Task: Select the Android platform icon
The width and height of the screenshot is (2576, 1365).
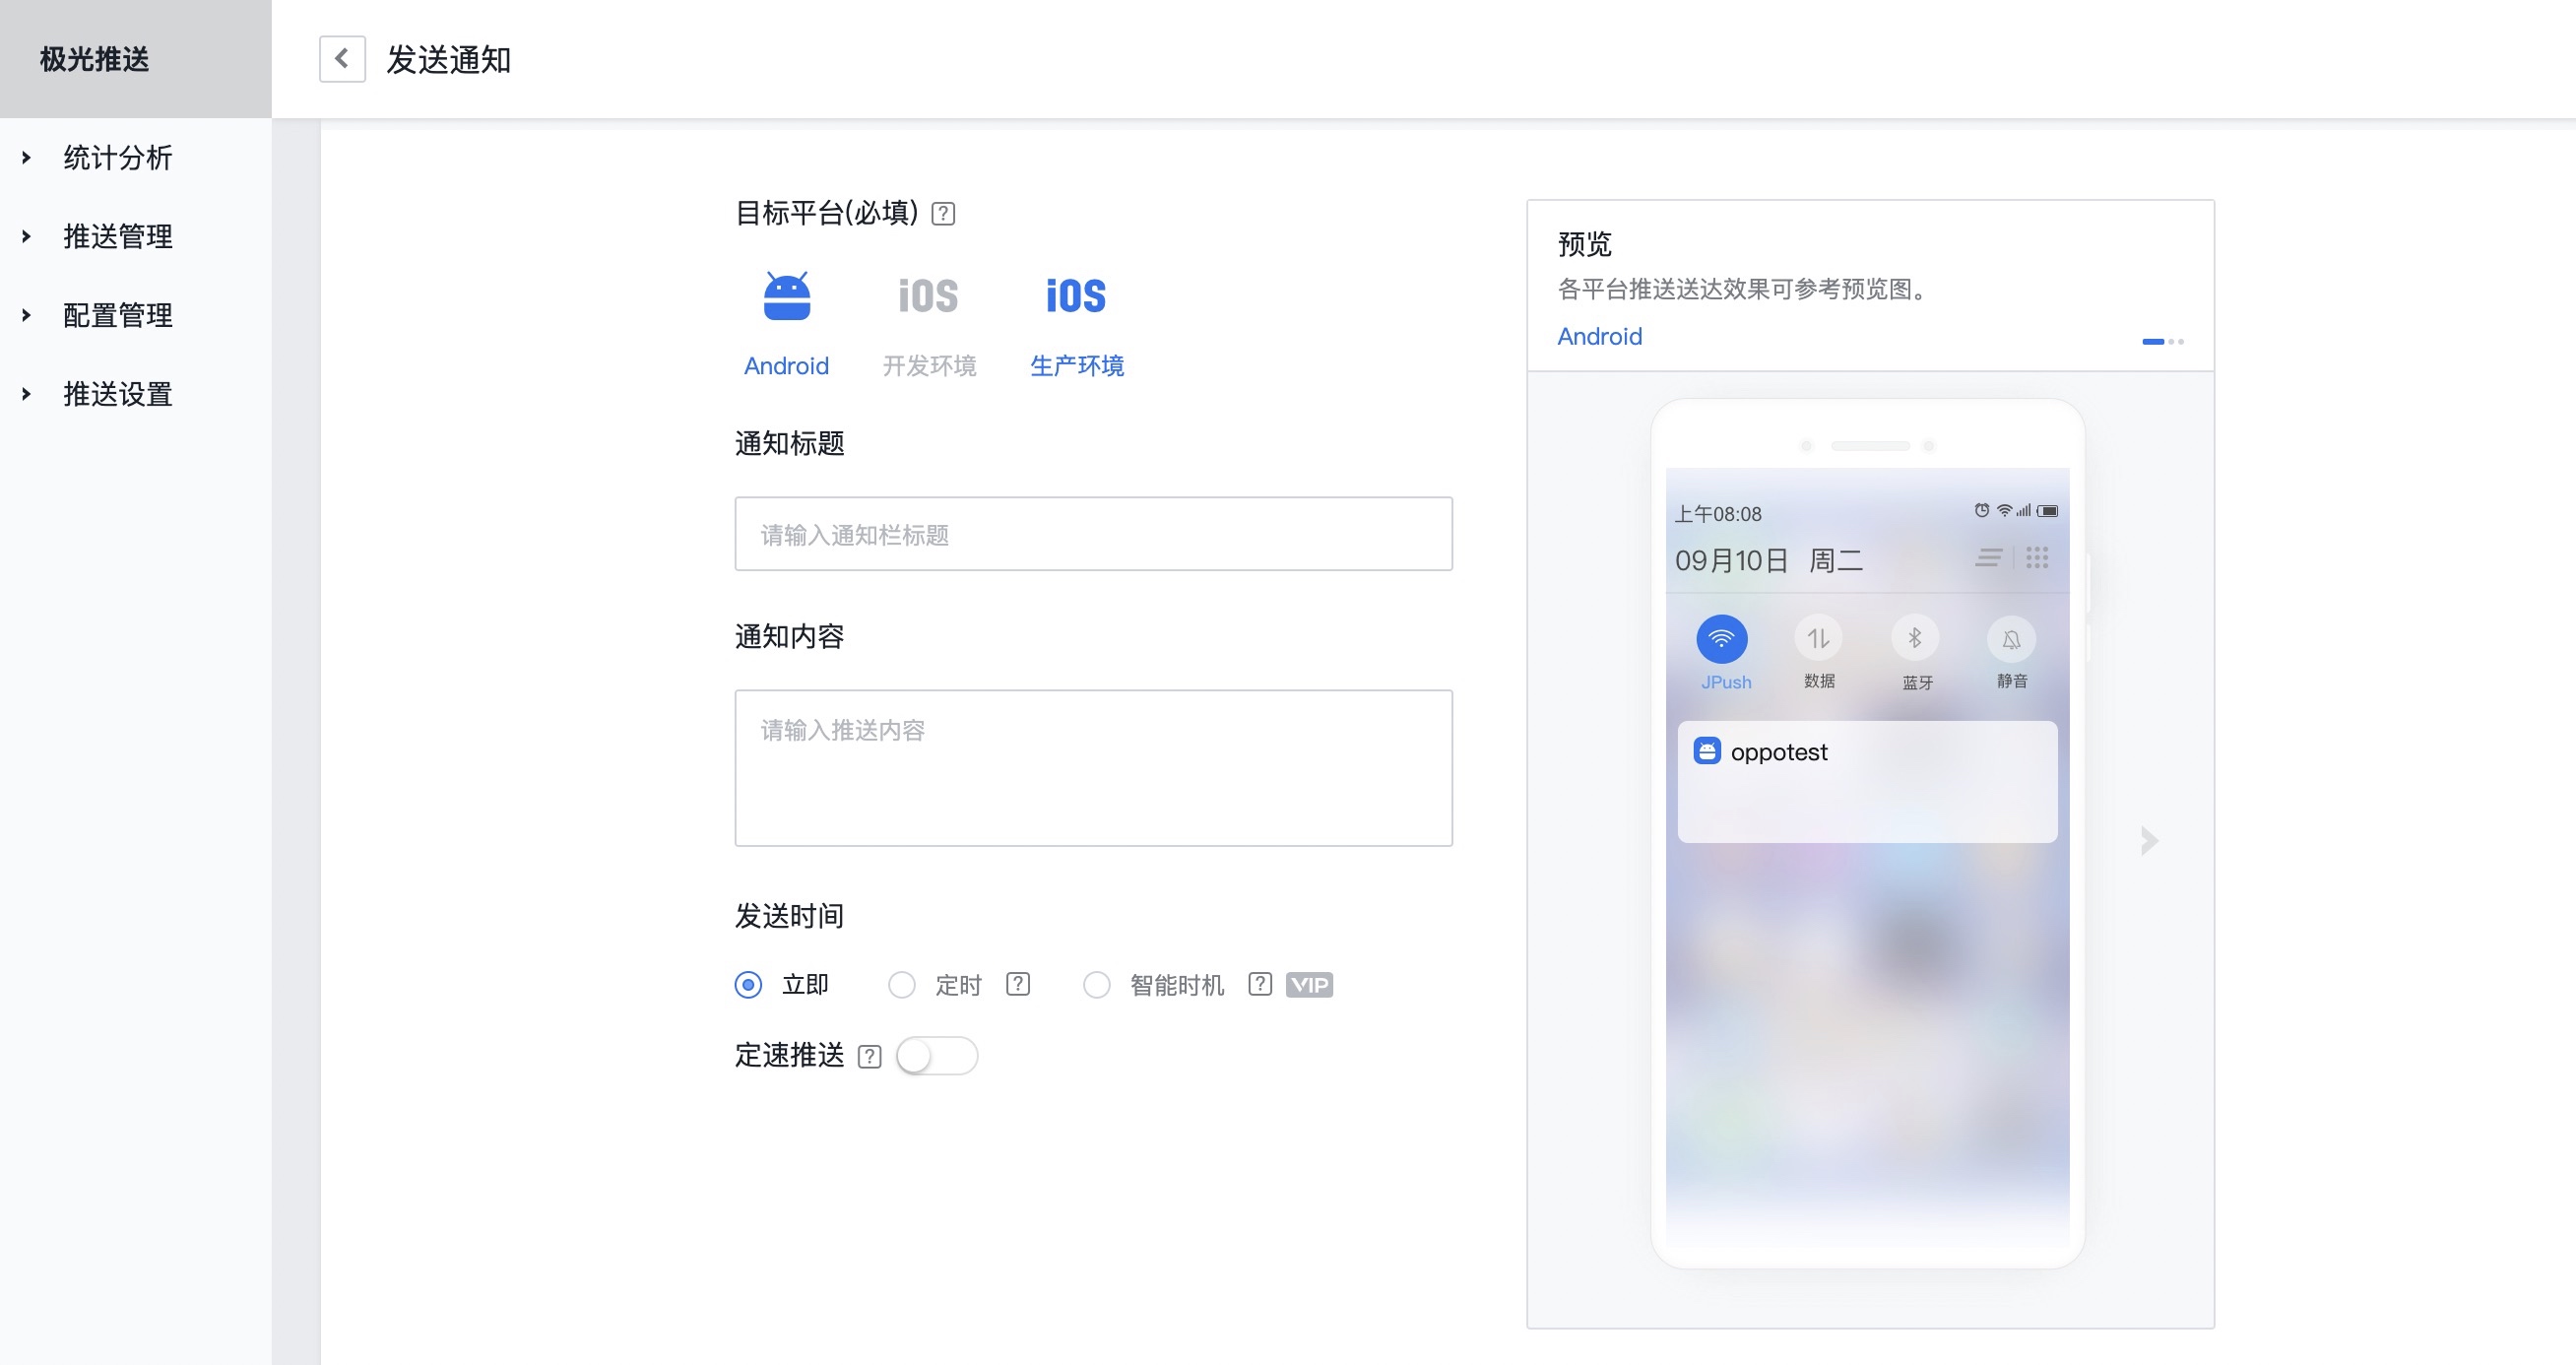Action: point(787,296)
